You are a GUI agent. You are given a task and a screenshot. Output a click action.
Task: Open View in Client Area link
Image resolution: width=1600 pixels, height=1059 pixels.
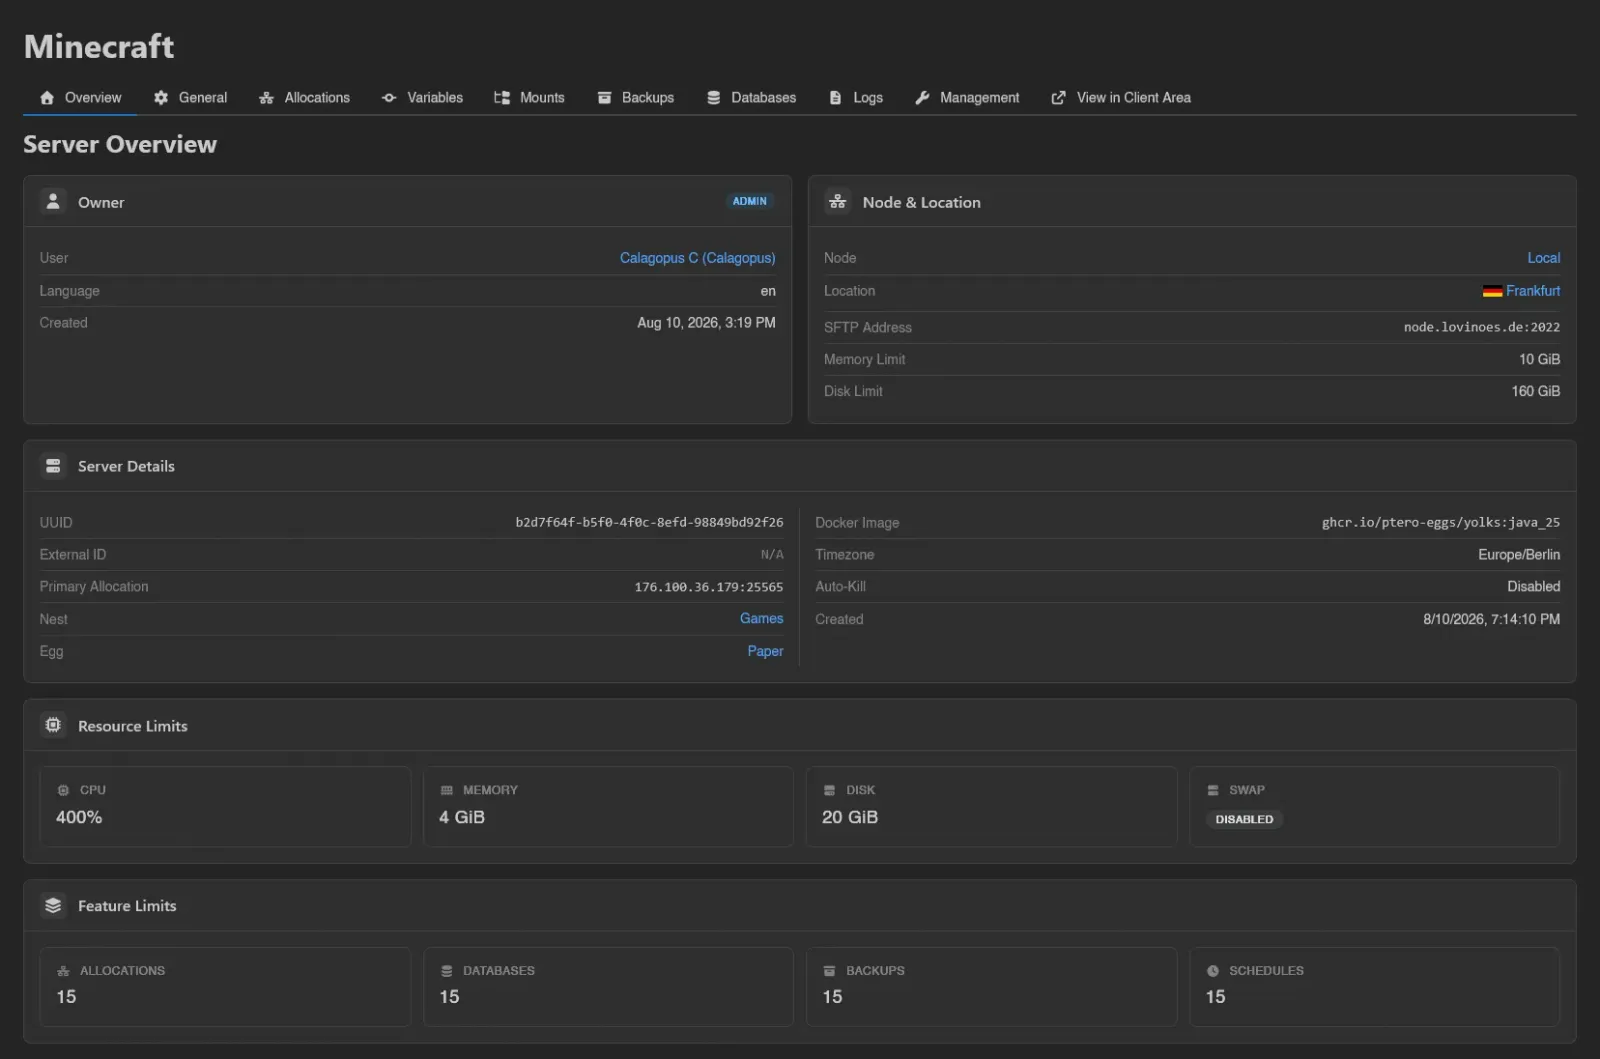point(1120,98)
